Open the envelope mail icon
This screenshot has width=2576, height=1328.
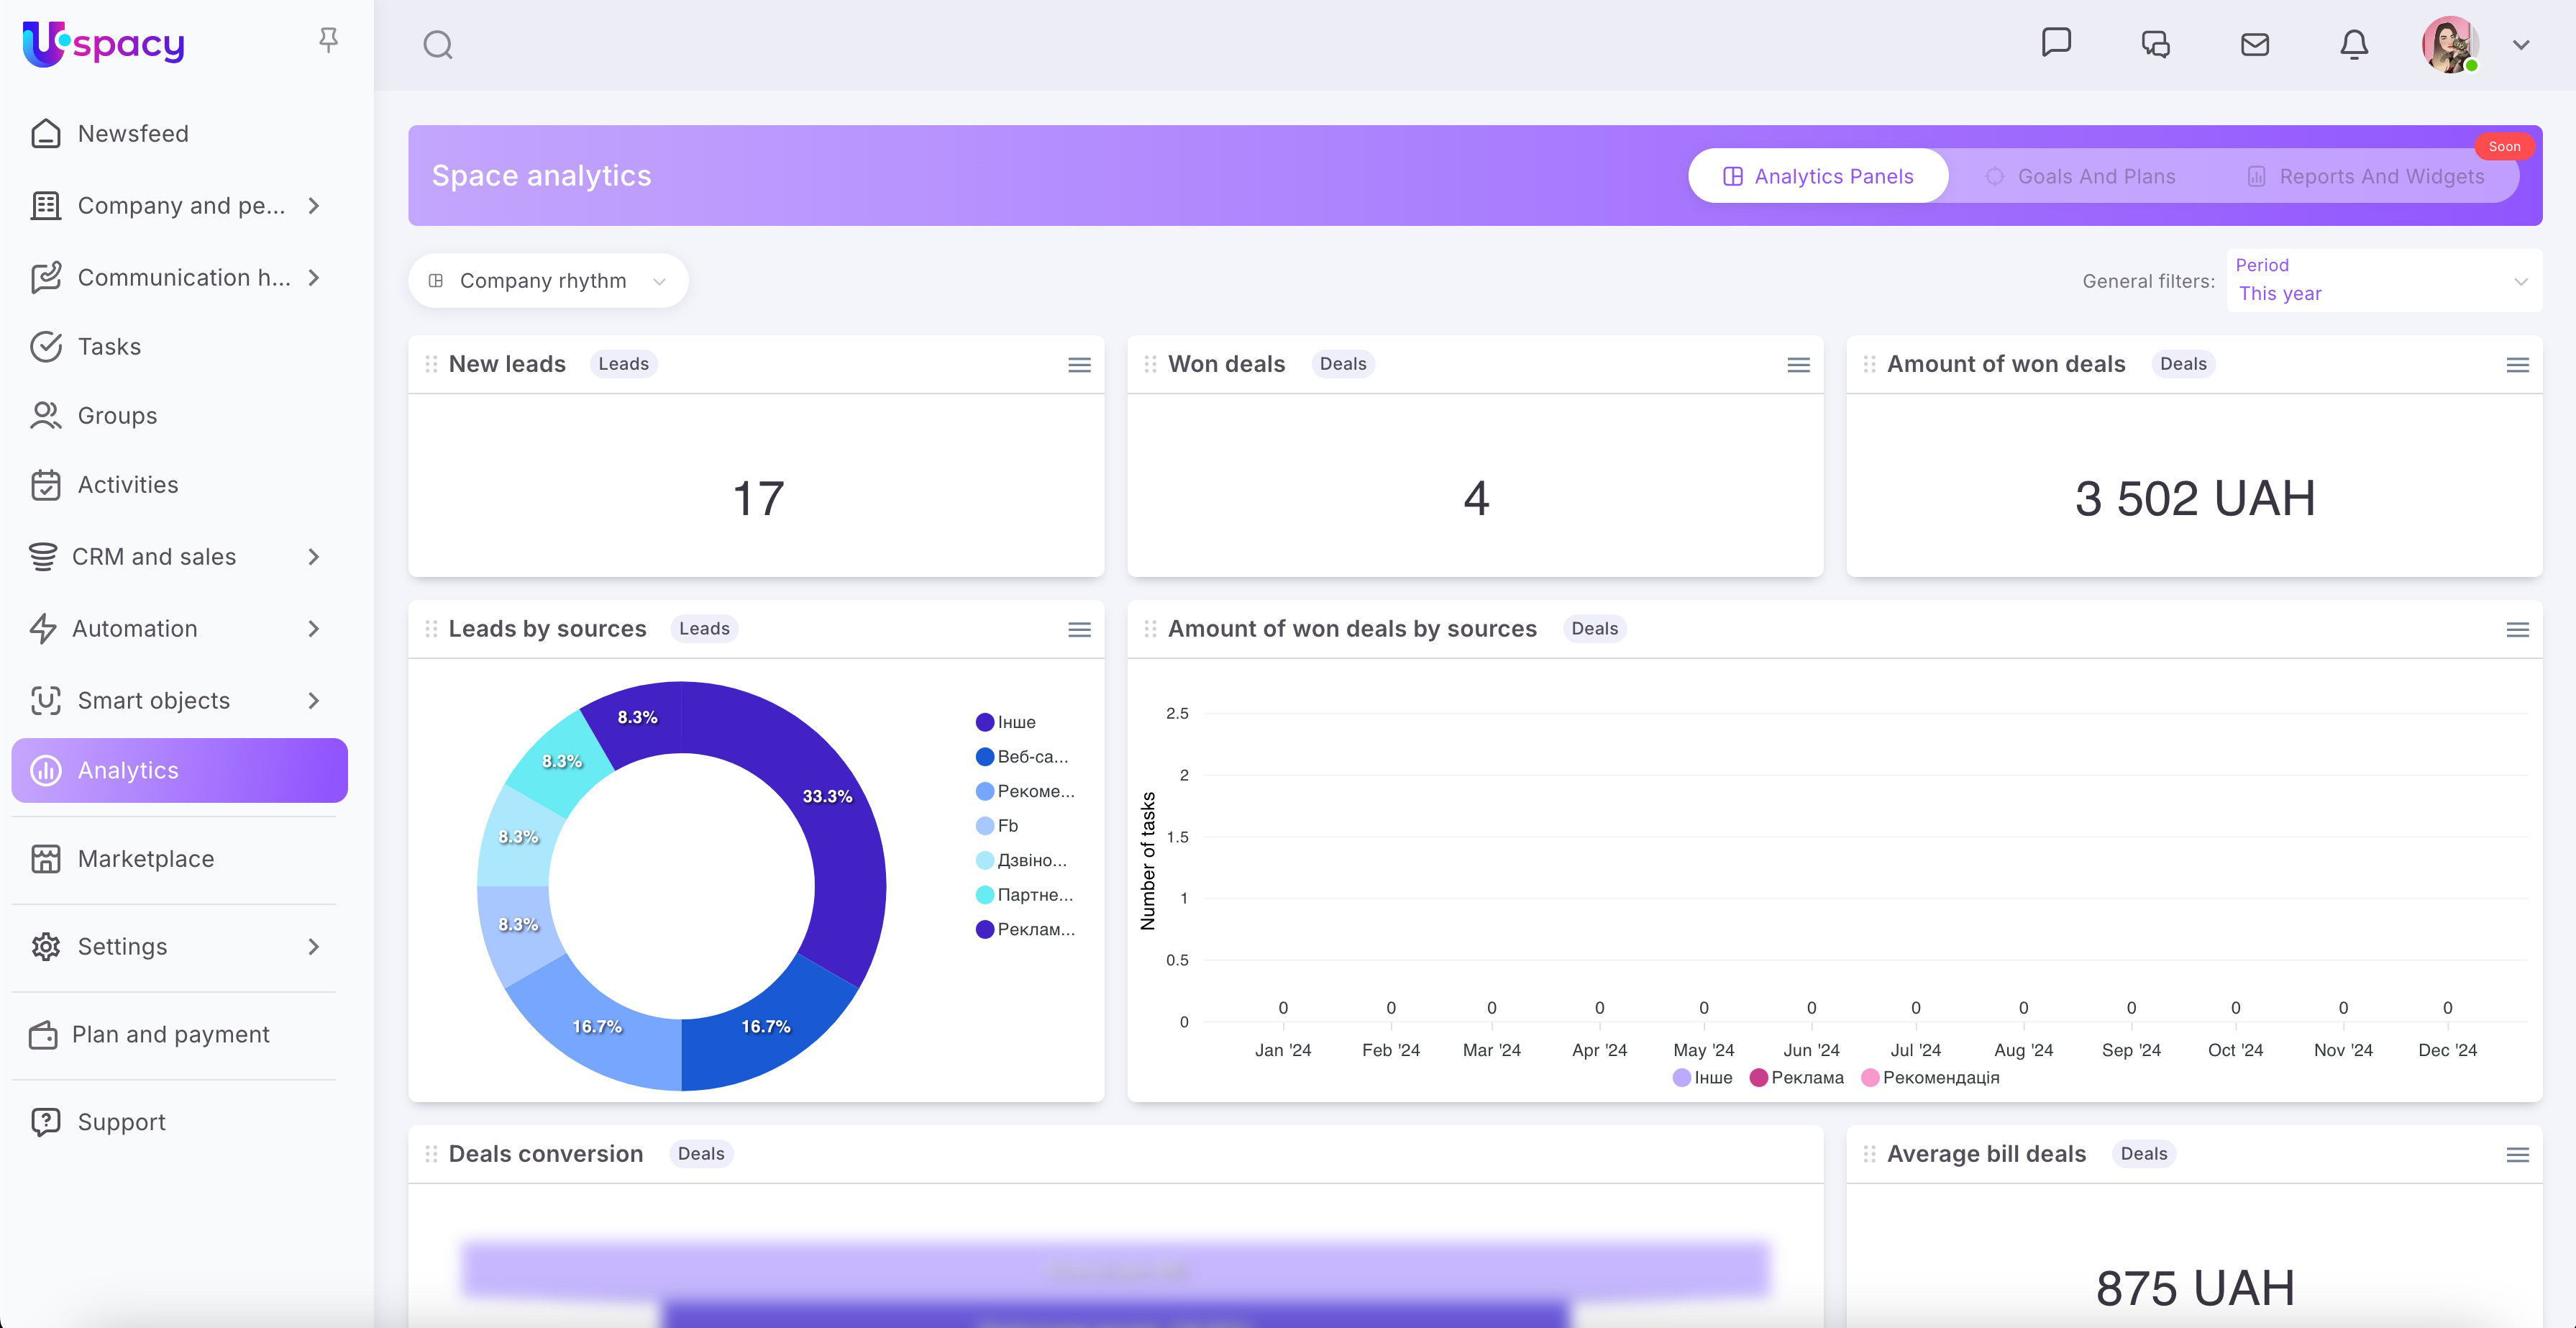(2254, 45)
